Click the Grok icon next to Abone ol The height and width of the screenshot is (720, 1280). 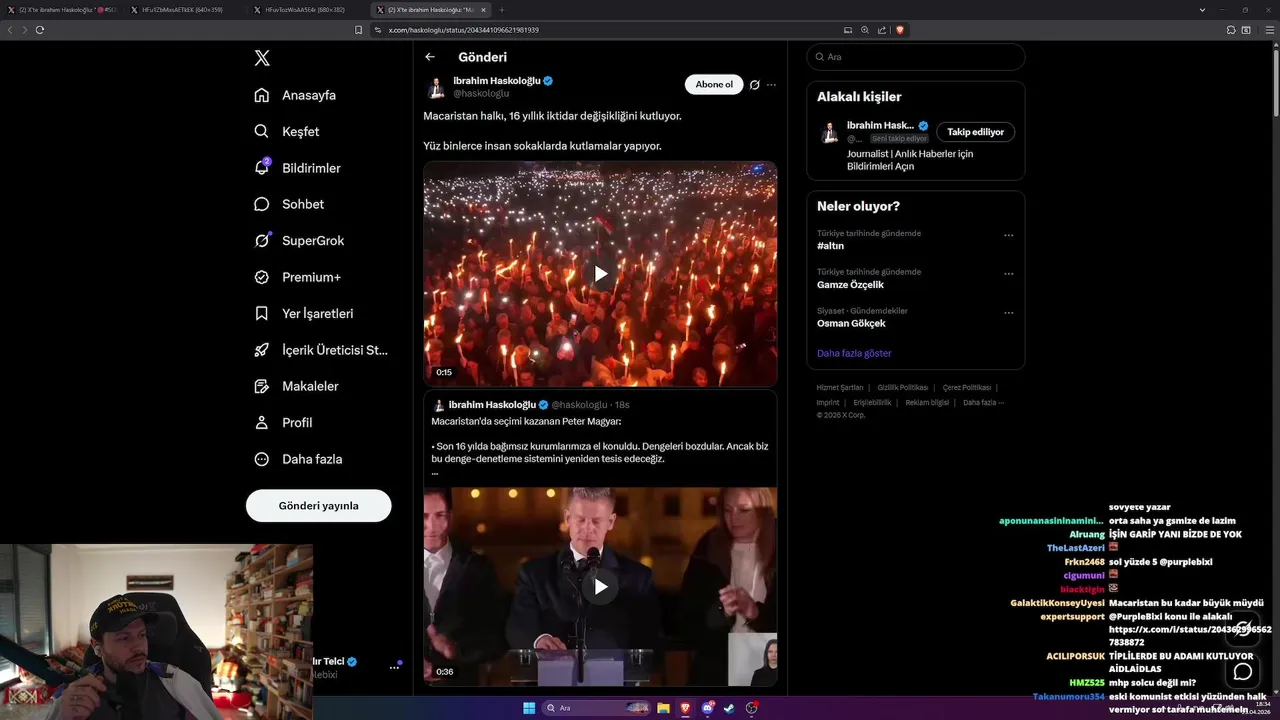tap(755, 85)
